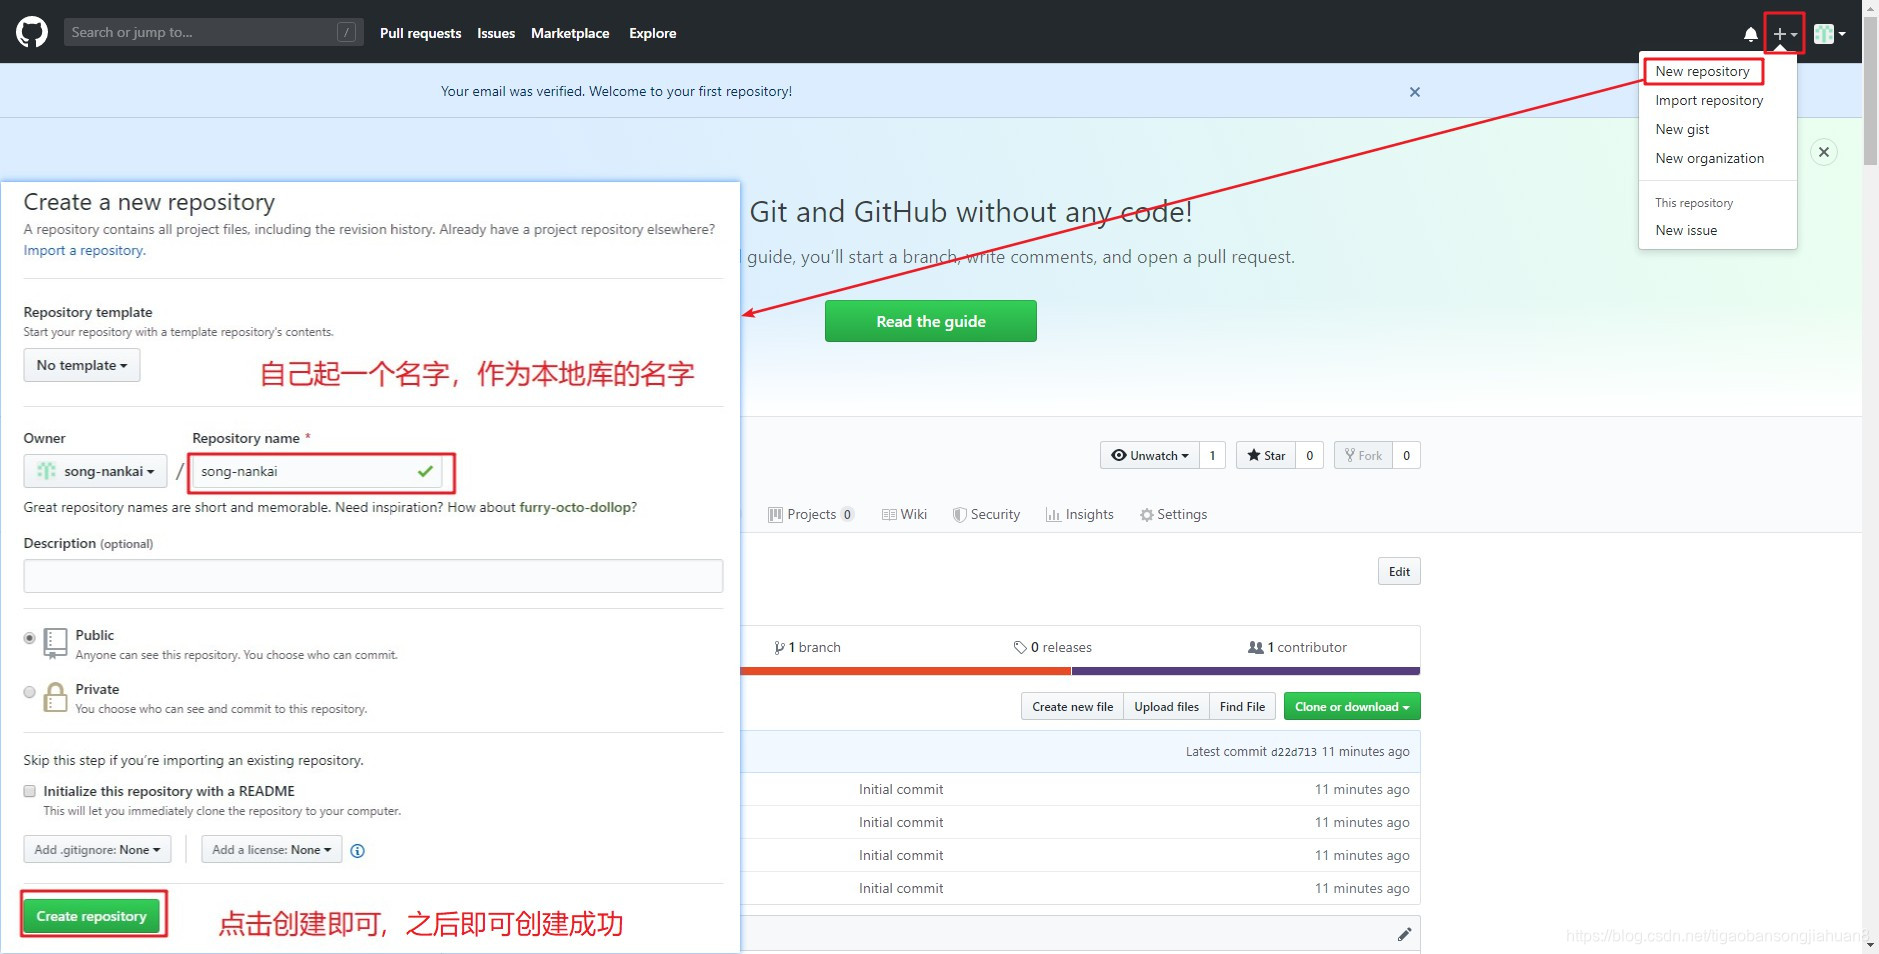Image resolution: width=1879 pixels, height=954 pixels.
Task: Click the Repository name field
Action: (x=317, y=471)
